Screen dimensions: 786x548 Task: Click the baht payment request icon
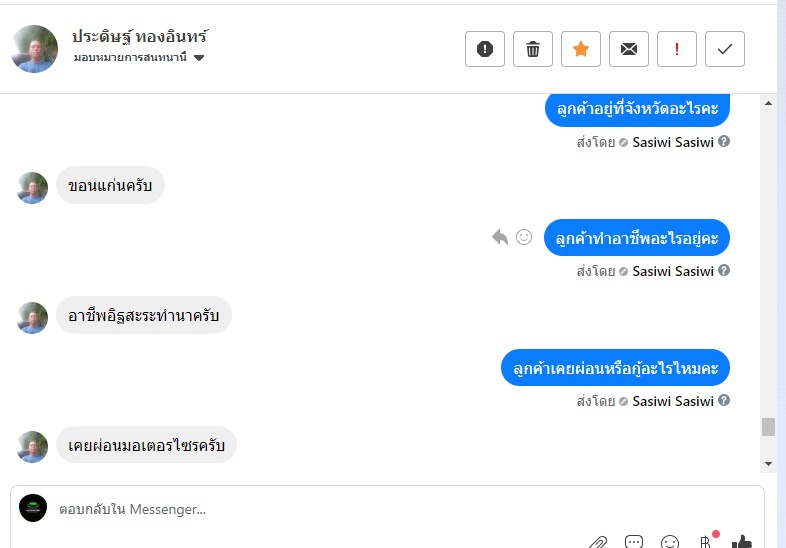point(705,542)
